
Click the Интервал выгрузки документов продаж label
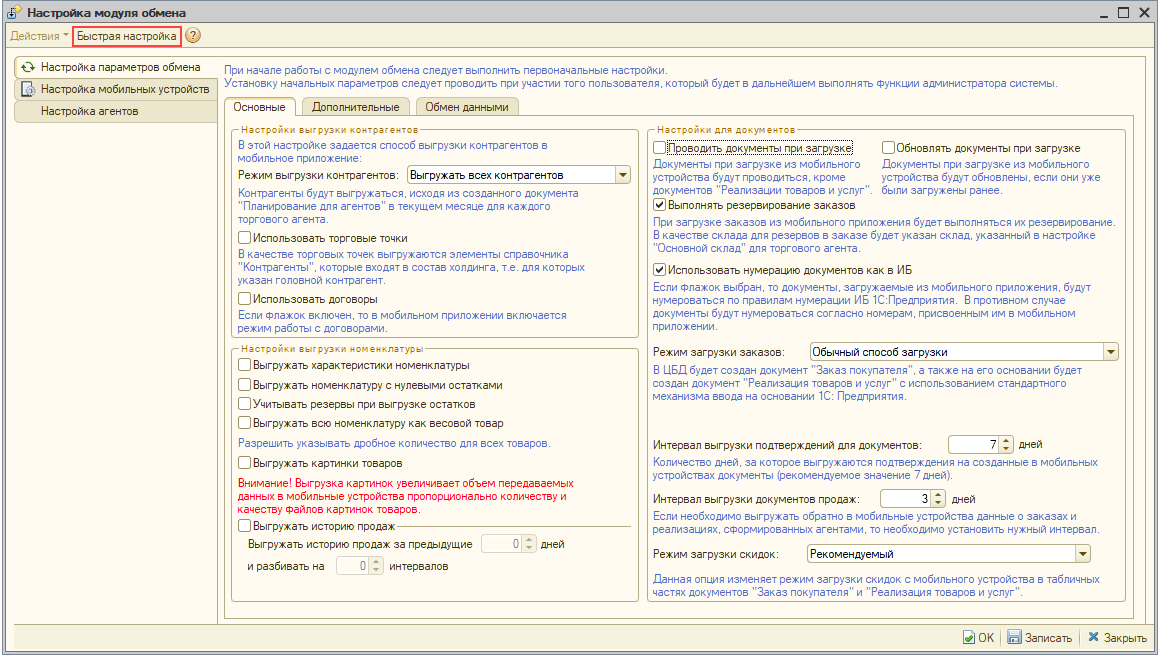tap(756, 499)
